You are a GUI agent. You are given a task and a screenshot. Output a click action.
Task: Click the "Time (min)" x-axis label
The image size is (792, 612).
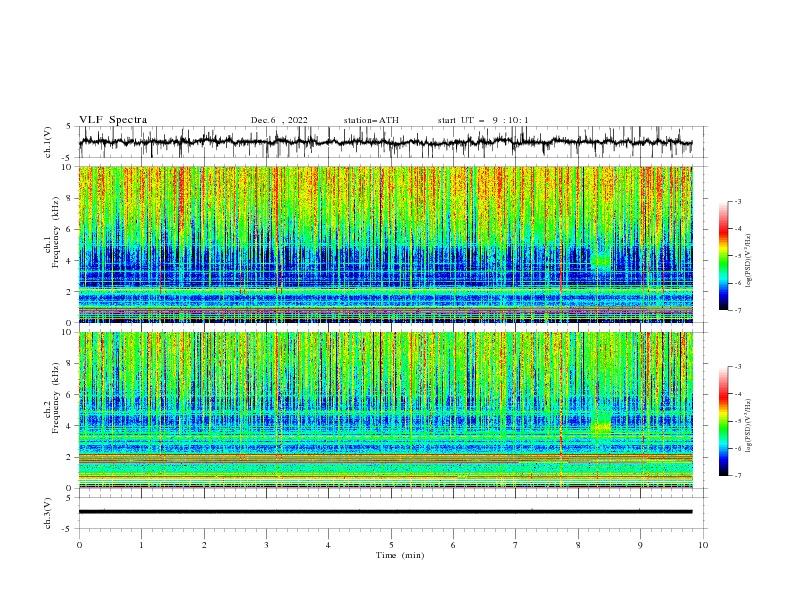[x=400, y=555]
